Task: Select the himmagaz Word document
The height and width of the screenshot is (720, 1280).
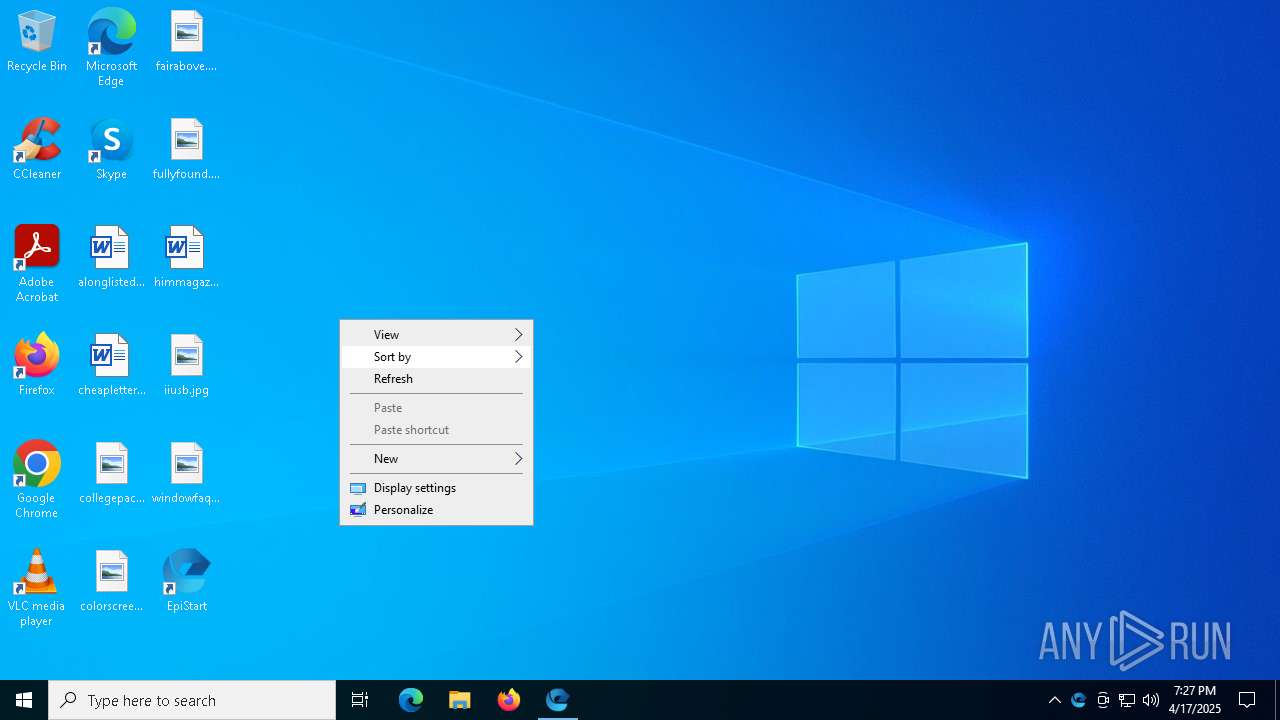Action: pyautogui.click(x=186, y=258)
